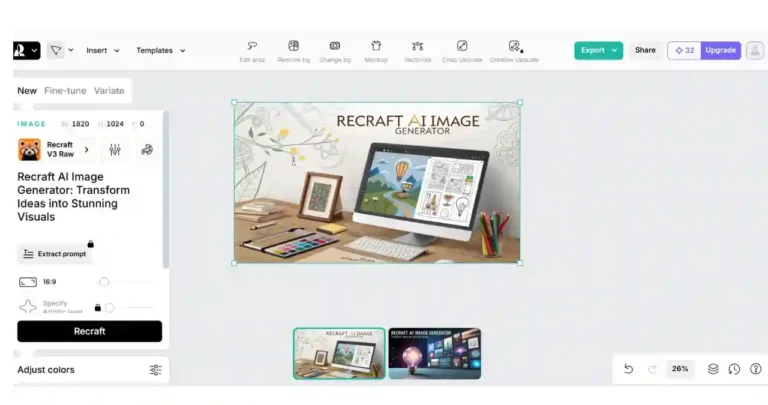Open the Recraft logo main menu
768x405 pixels.
click(x=26, y=50)
